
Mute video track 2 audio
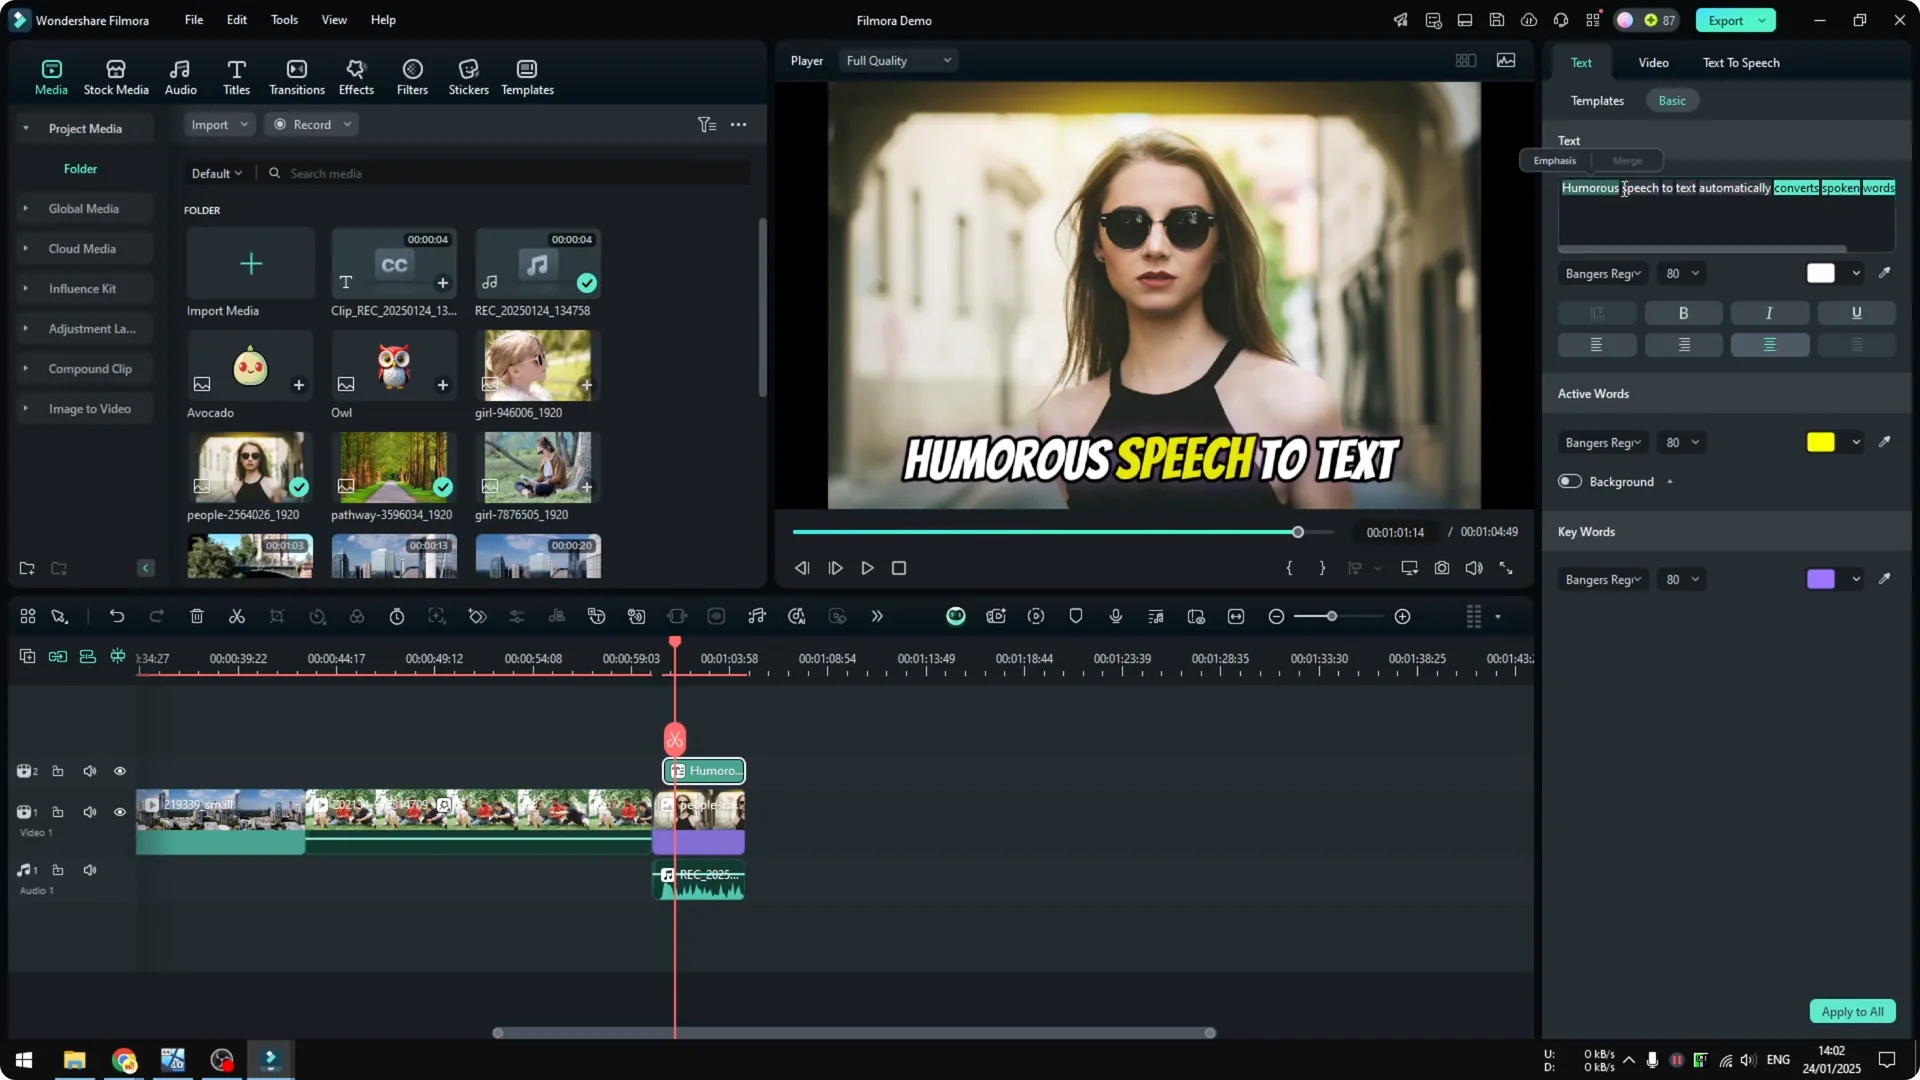[x=90, y=771]
